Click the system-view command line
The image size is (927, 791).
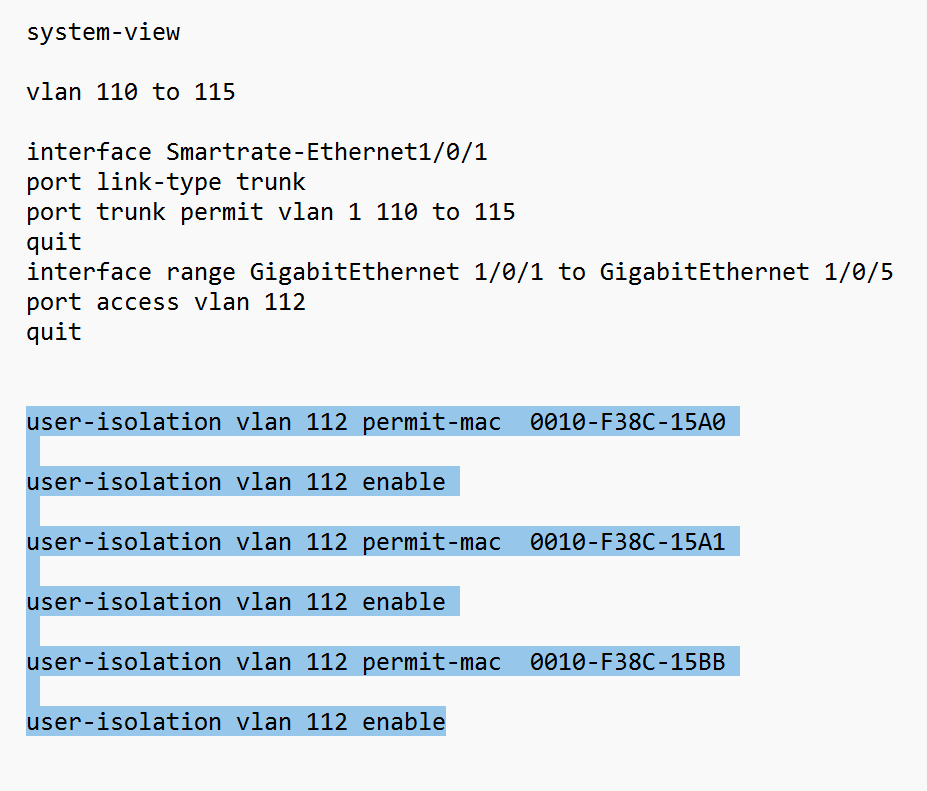(x=103, y=32)
